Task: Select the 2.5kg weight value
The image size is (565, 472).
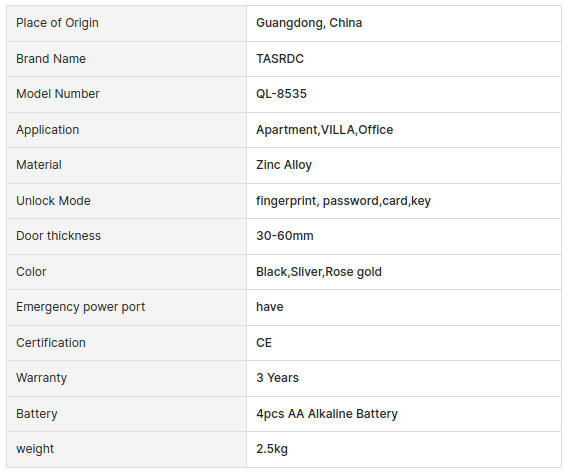Action: pyautogui.click(x=272, y=449)
